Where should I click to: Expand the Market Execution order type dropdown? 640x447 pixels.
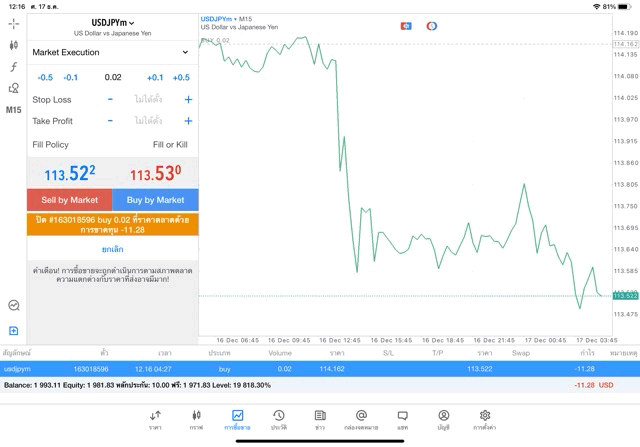(x=111, y=52)
